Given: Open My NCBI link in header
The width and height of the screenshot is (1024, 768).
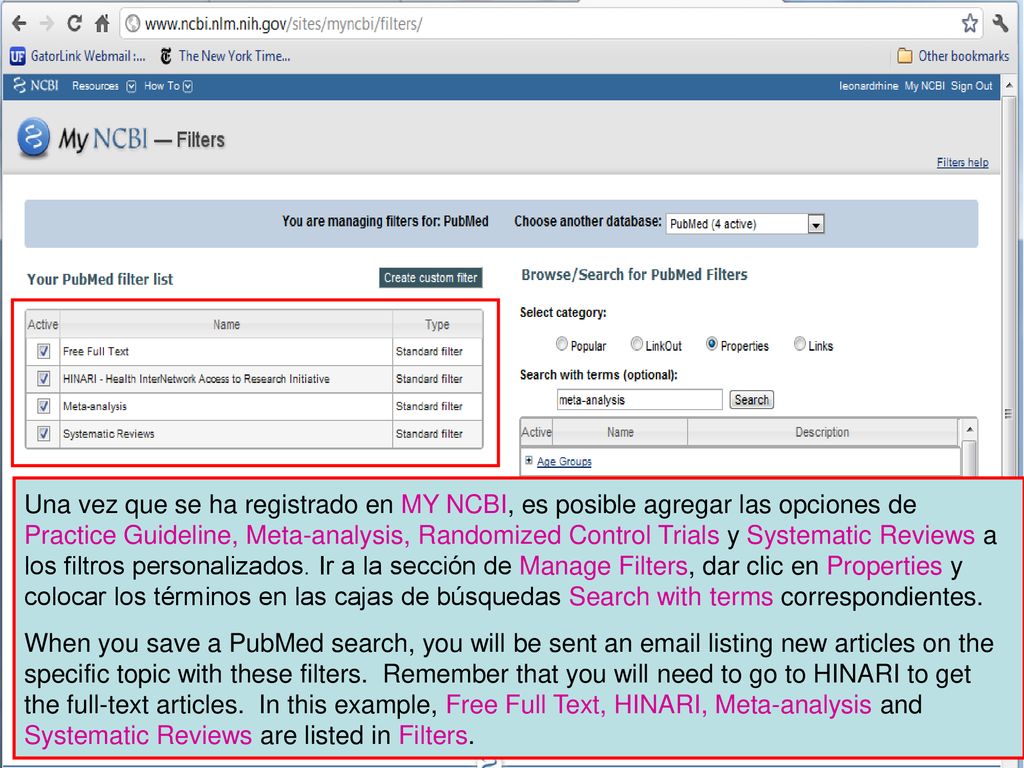Looking at the screenshot, I should (x=924, y=86).
